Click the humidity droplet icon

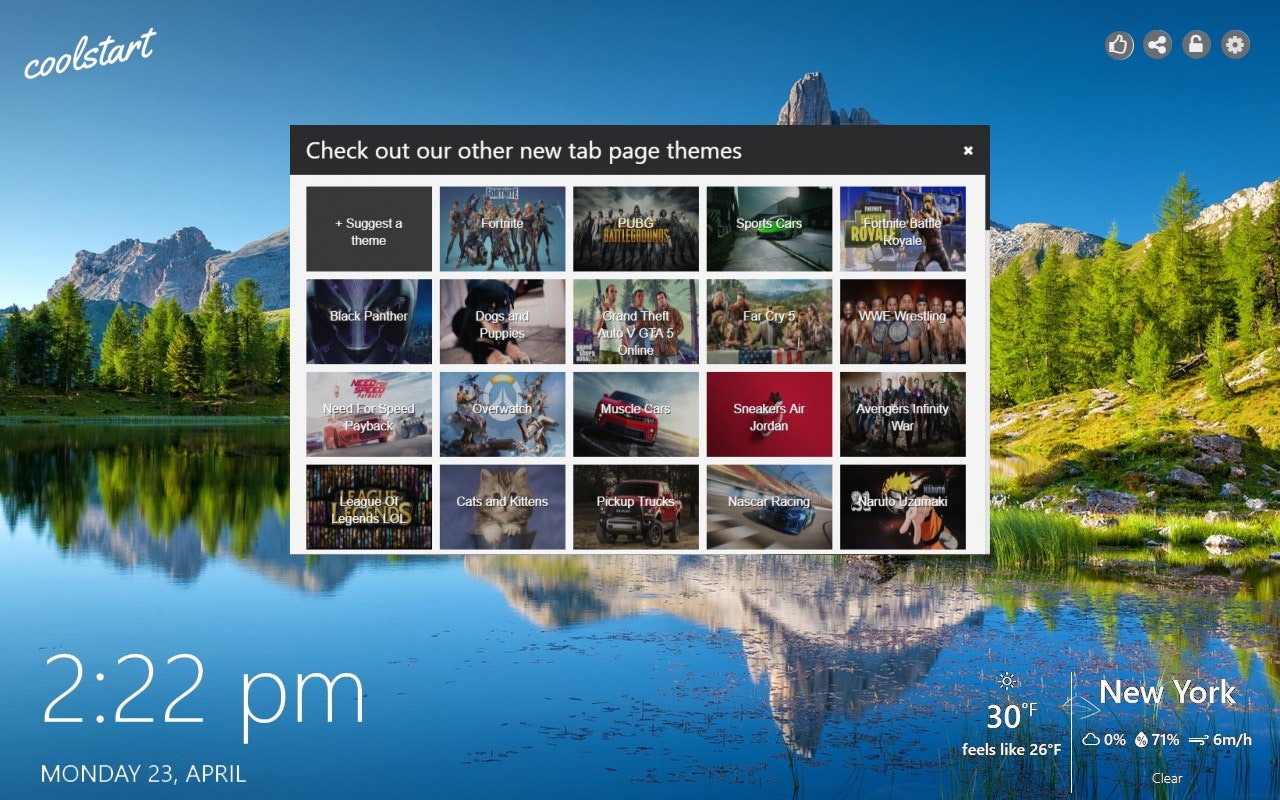(x=1141, y=740)
